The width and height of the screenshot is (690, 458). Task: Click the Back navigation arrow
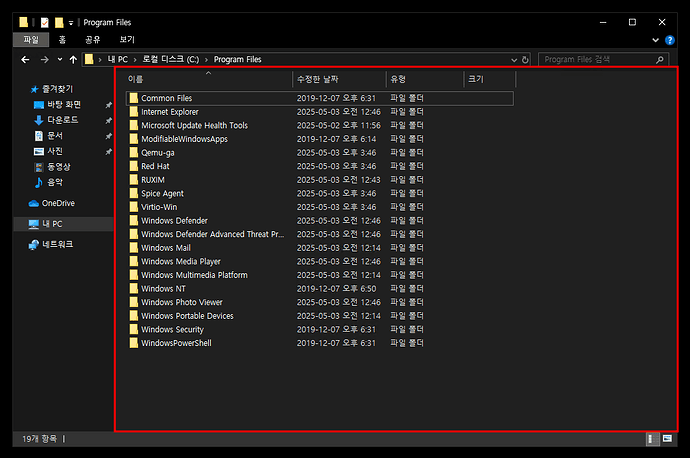click(x=26, y=59)
